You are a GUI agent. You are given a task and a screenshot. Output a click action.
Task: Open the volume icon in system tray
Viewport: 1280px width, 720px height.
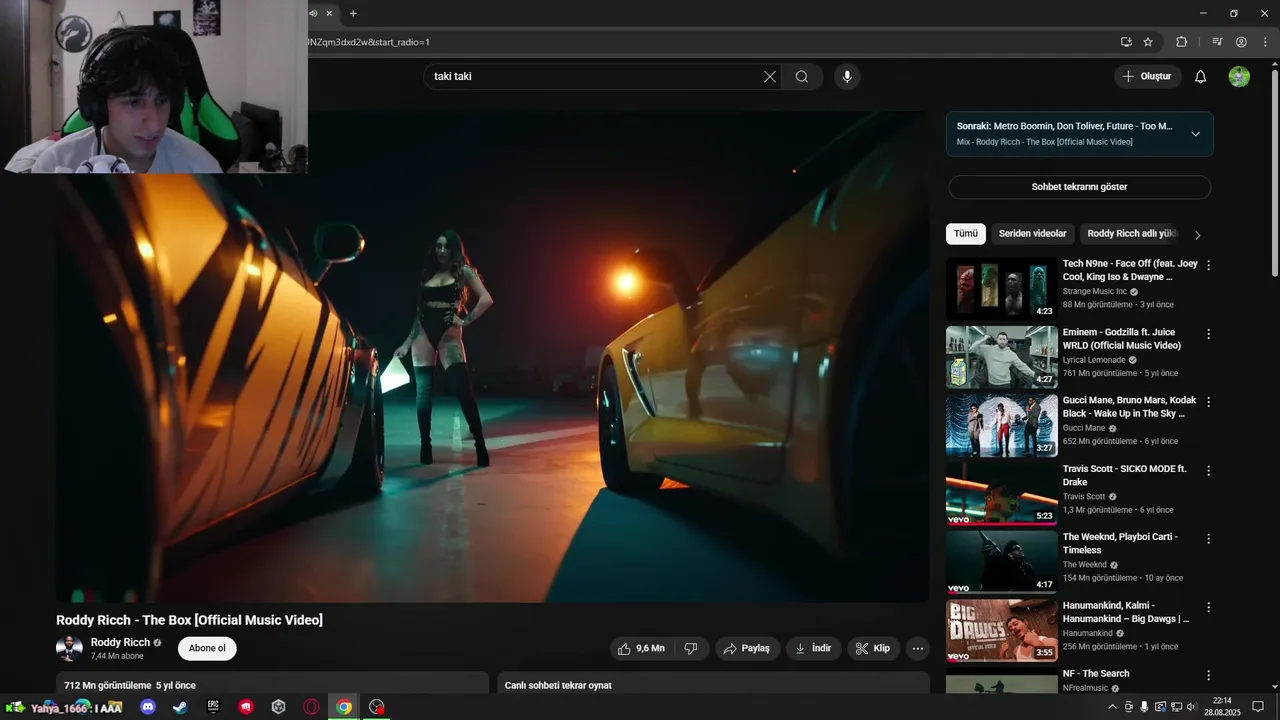[x=1191, y=707]
